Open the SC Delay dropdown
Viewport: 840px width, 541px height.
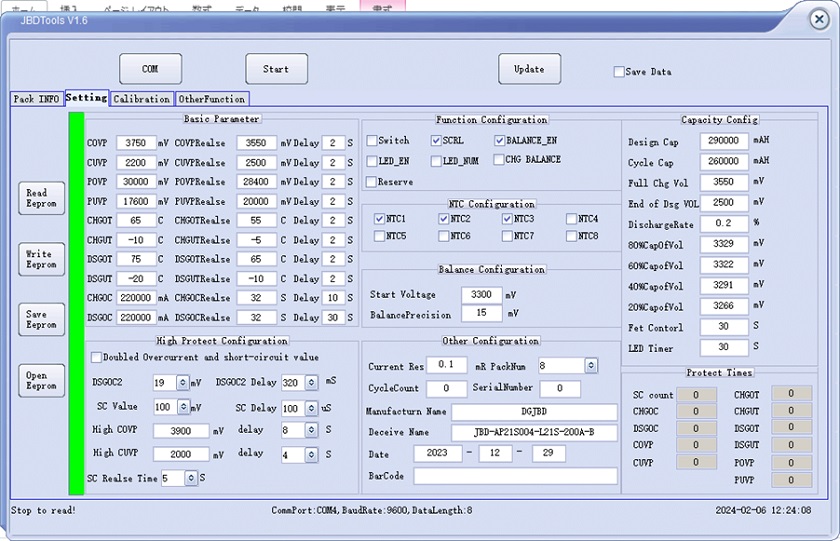312,408
